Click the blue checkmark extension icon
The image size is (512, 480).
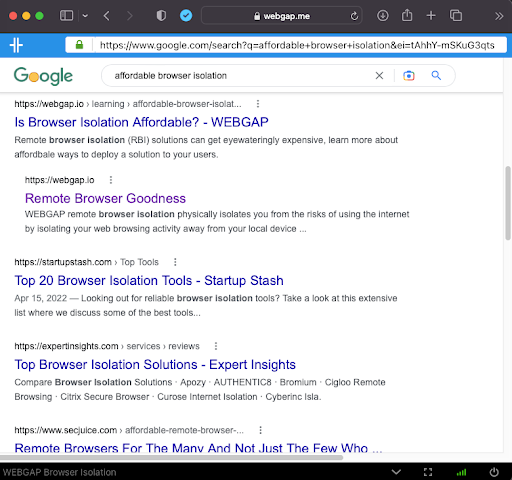point(186,16)
